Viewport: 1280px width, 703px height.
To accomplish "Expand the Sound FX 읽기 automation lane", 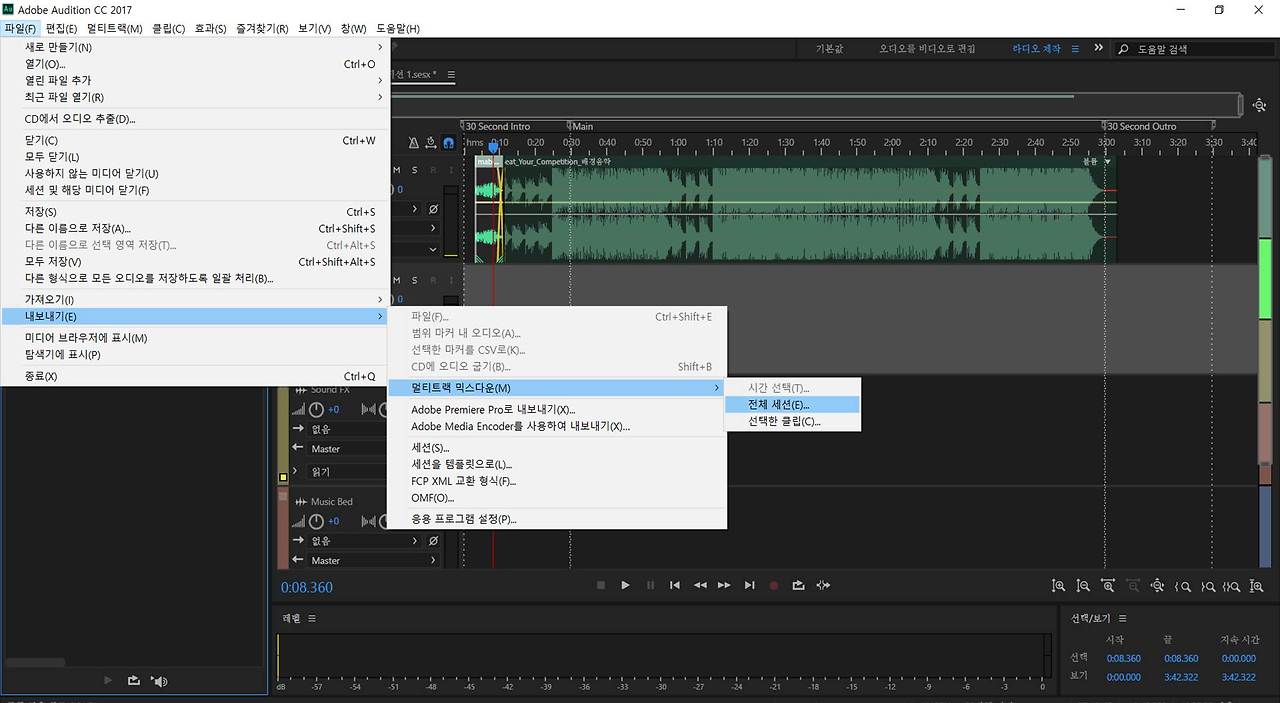I will (x=297, y=472).
